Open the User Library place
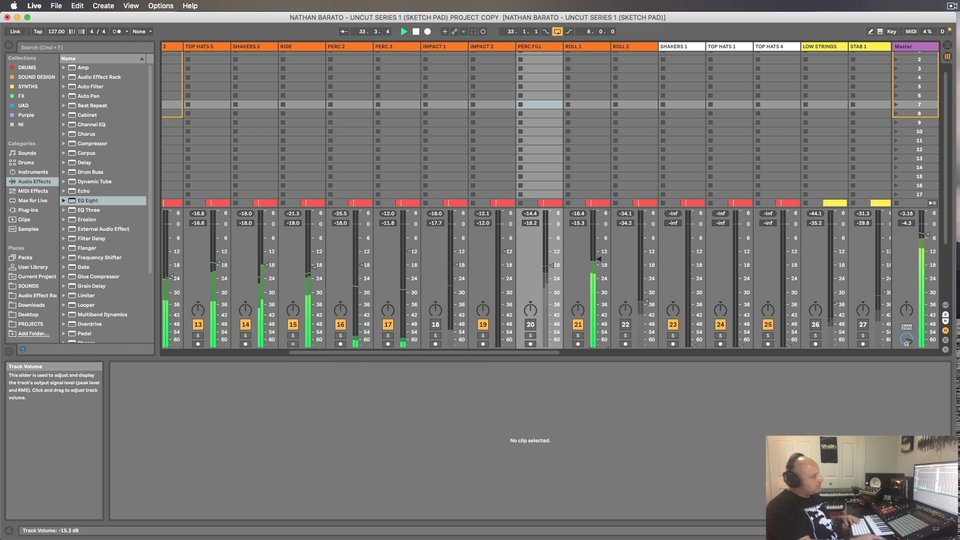The height and width of the screenshot is (540, 960). [x=32, y=267]
